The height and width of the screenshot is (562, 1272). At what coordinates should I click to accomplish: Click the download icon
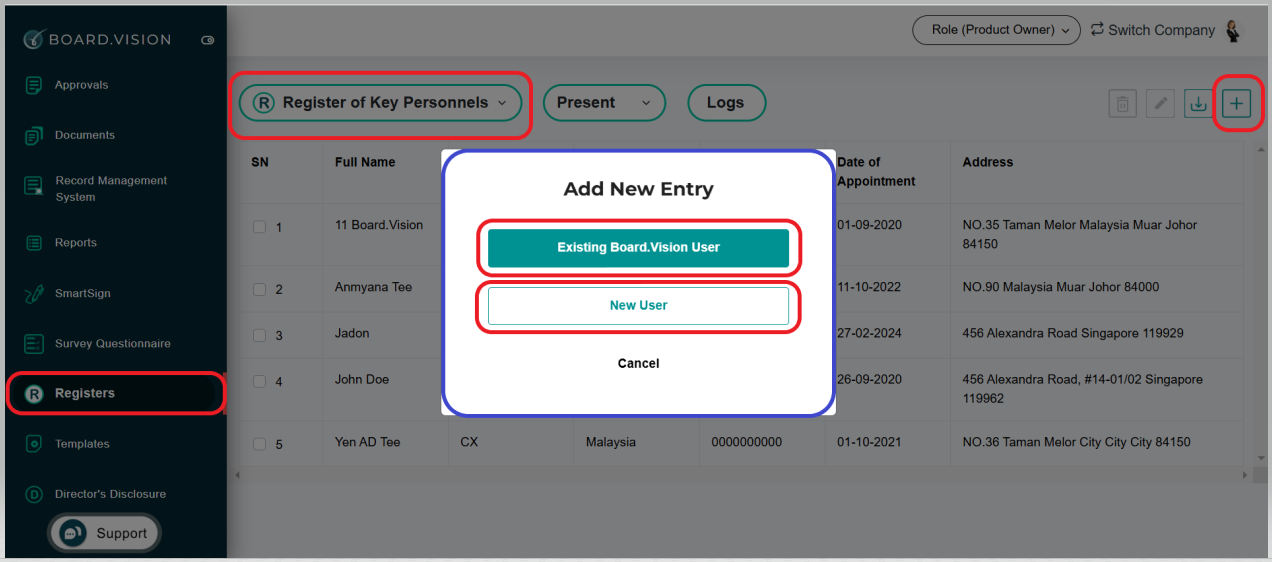coord(1197,103)
